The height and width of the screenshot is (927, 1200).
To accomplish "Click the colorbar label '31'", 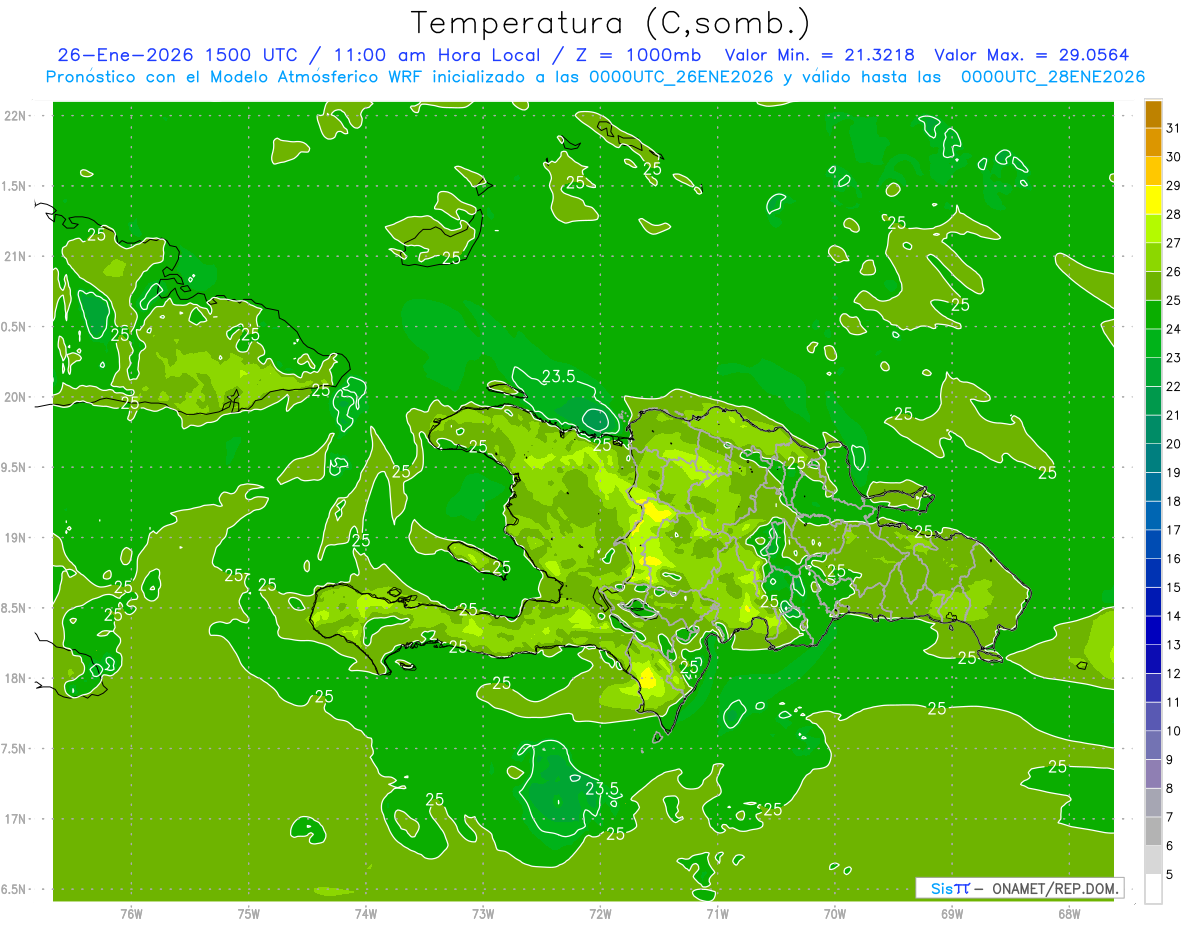I will pyautogui.click(x=1173, y=128).
